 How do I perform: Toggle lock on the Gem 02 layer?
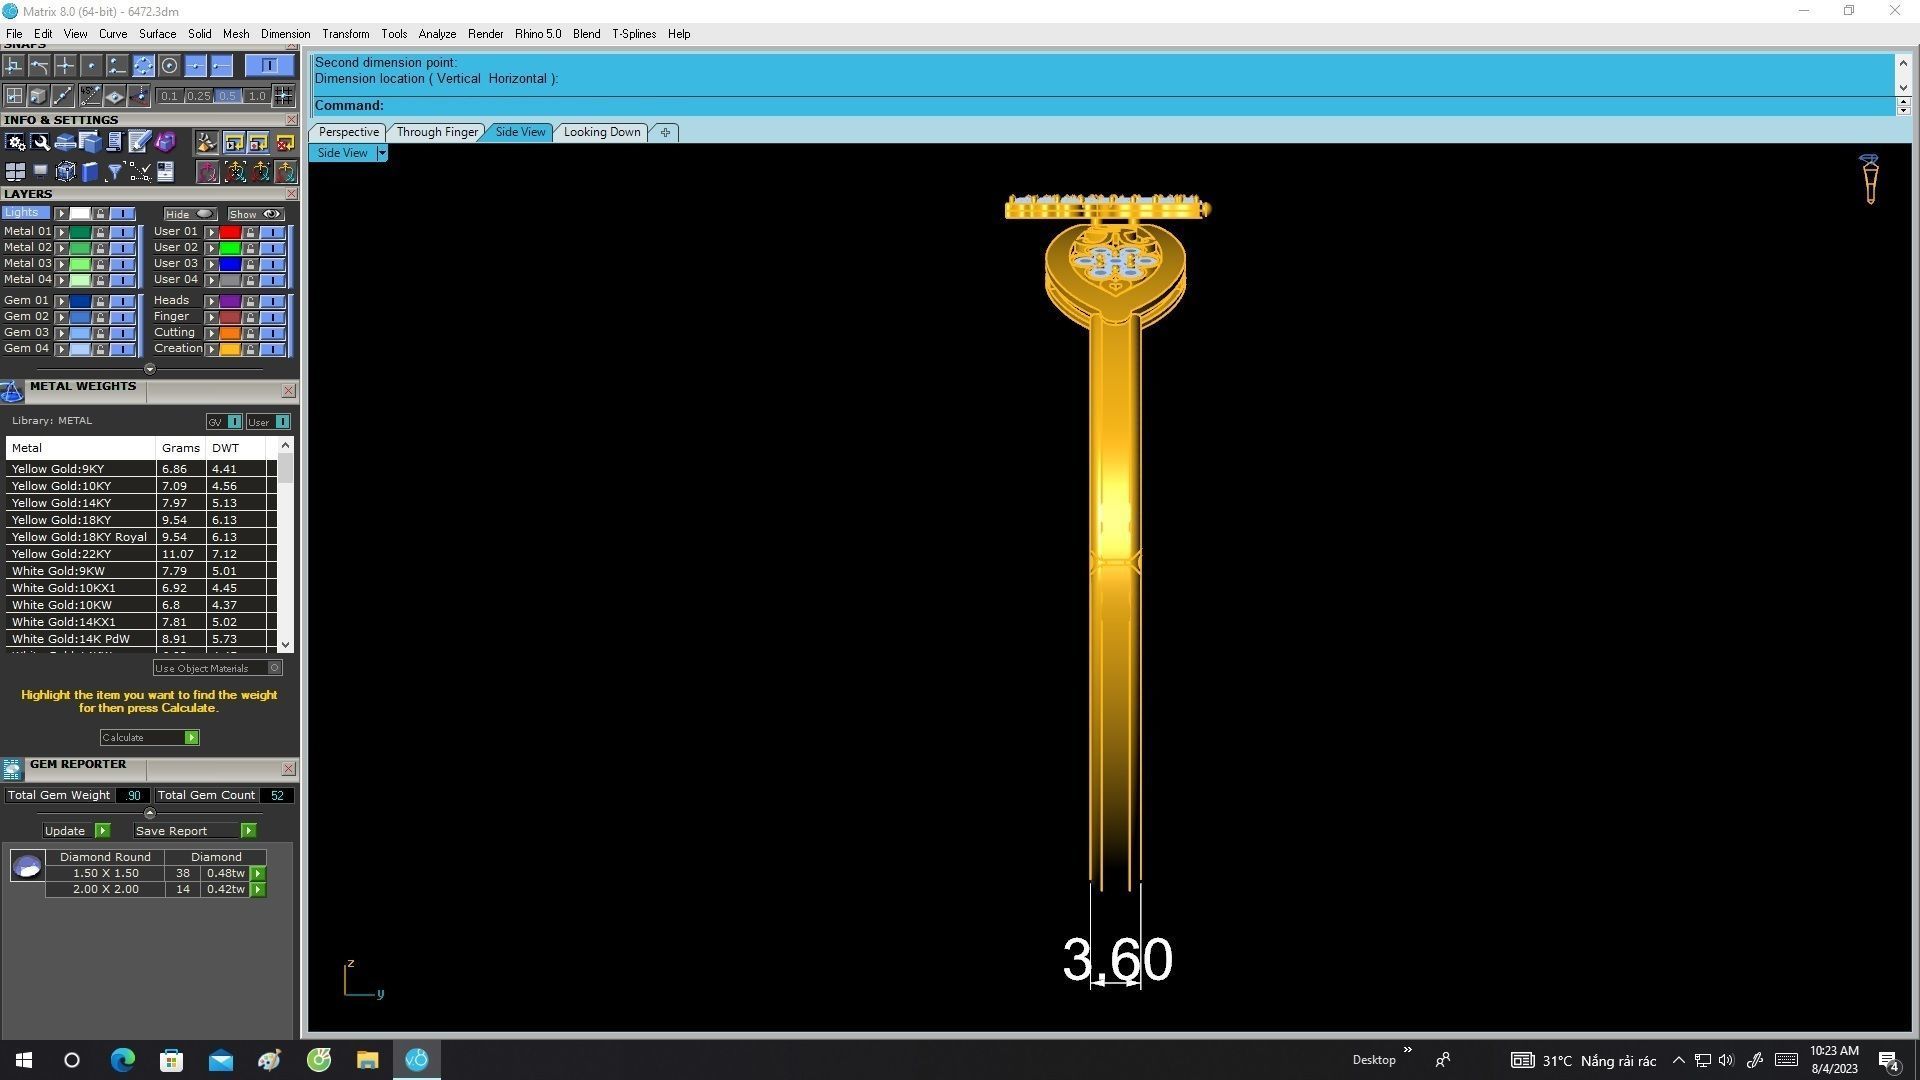click(x=100, y=317)
